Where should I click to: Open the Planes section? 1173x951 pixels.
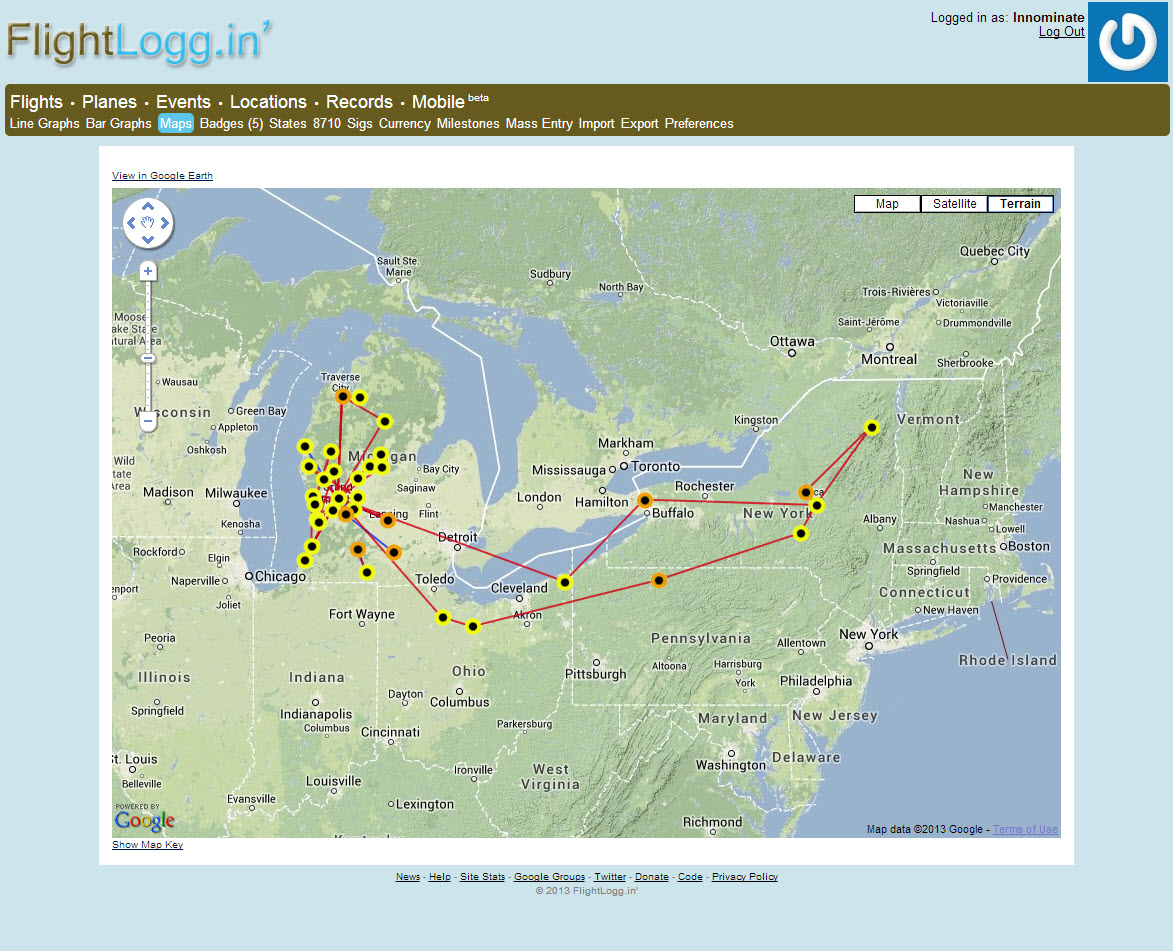tap(109, 102)
